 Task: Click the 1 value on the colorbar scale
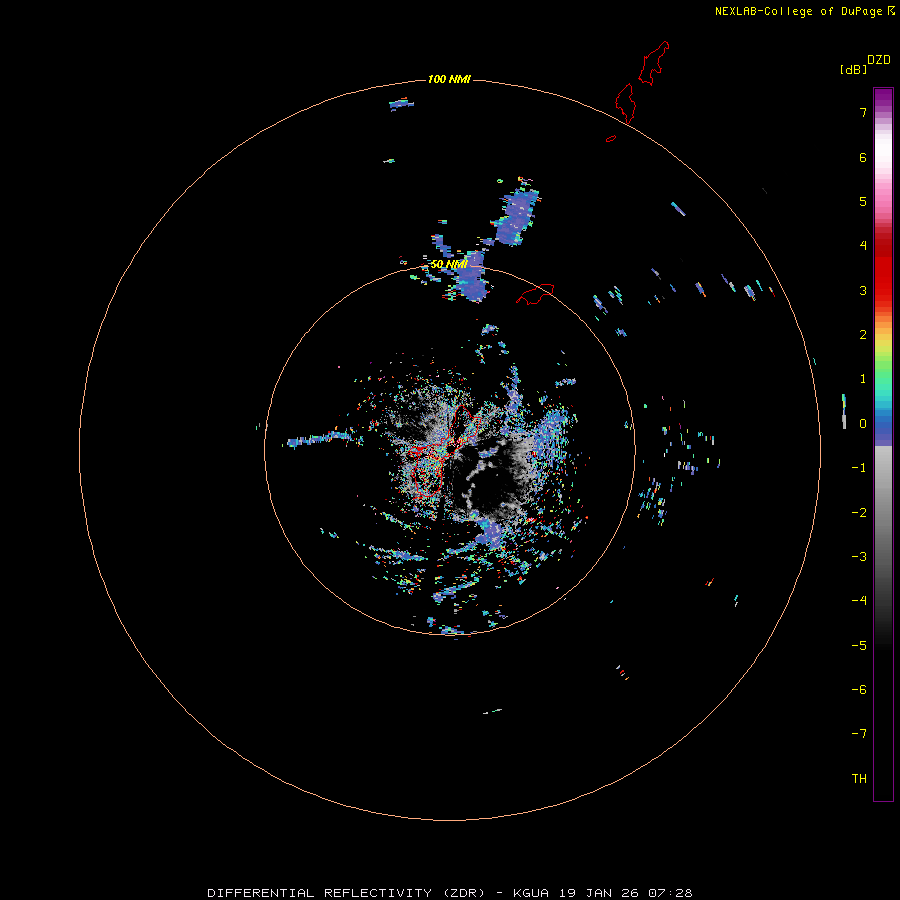point(863,379)
